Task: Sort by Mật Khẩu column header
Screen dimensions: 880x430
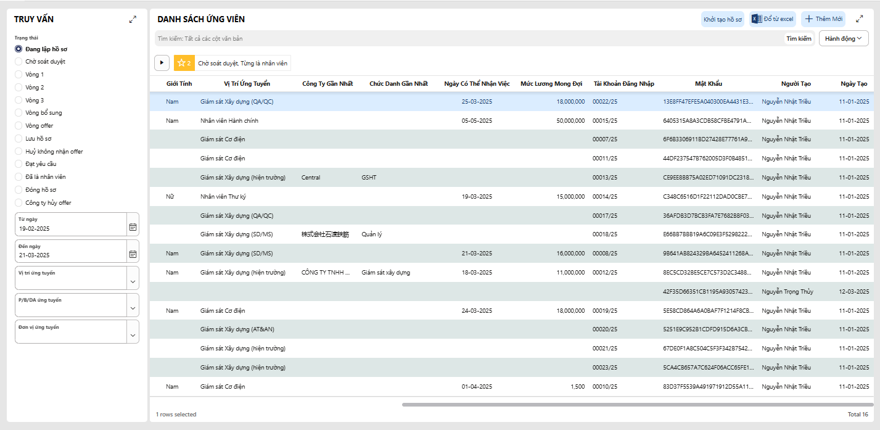Action: click(x=708, y=84)
